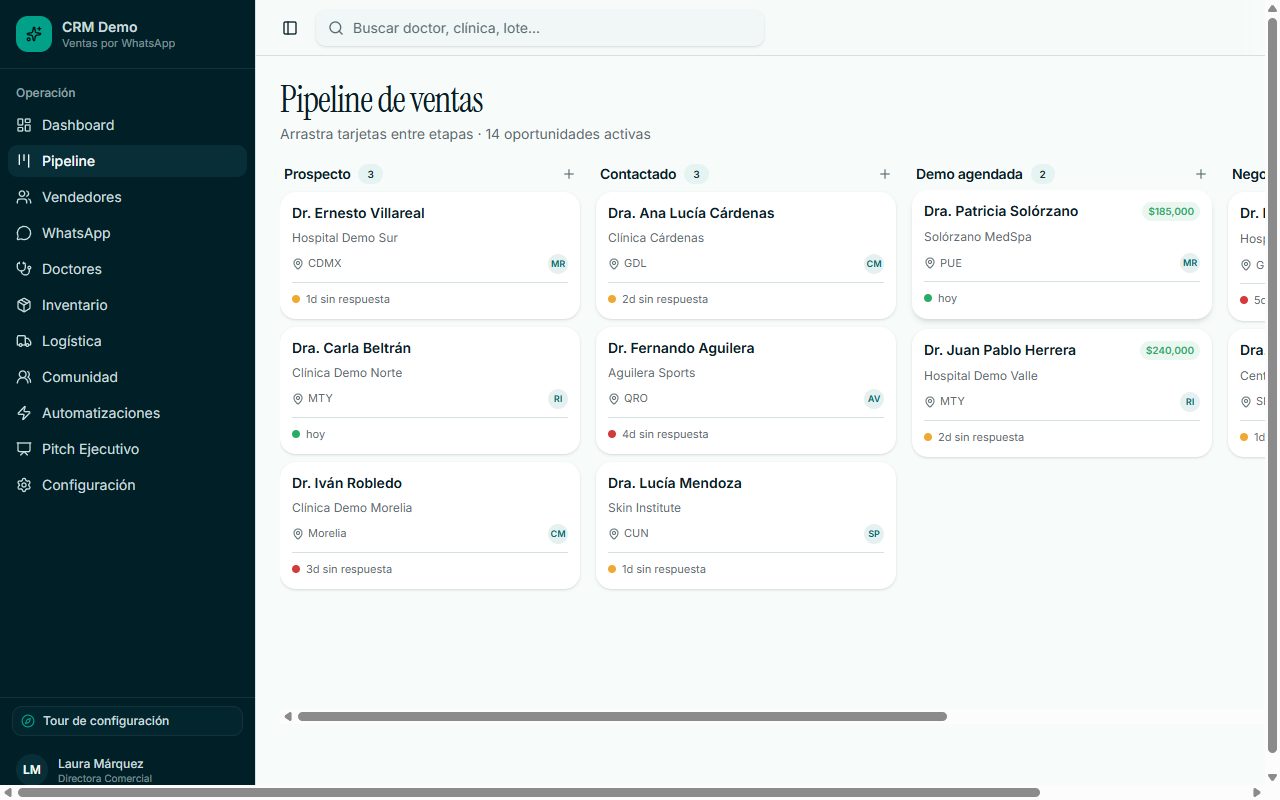Click 'Skin Institute' clinic name
This screenshot has height=800, width=1280.
pos(644,508)
